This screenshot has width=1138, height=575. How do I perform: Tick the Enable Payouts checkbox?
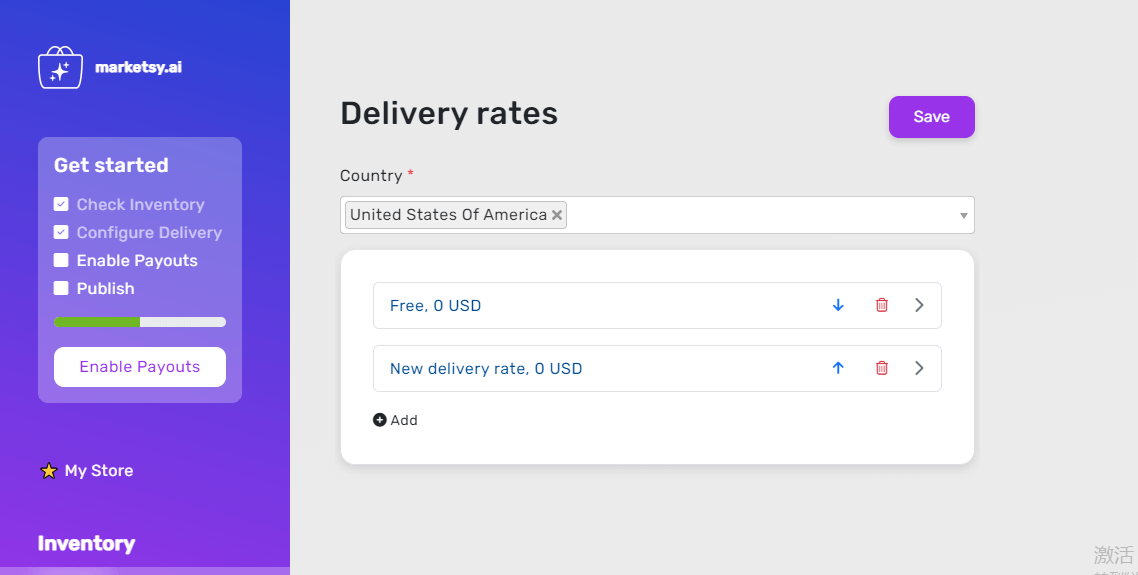click(x=61, y=260)
